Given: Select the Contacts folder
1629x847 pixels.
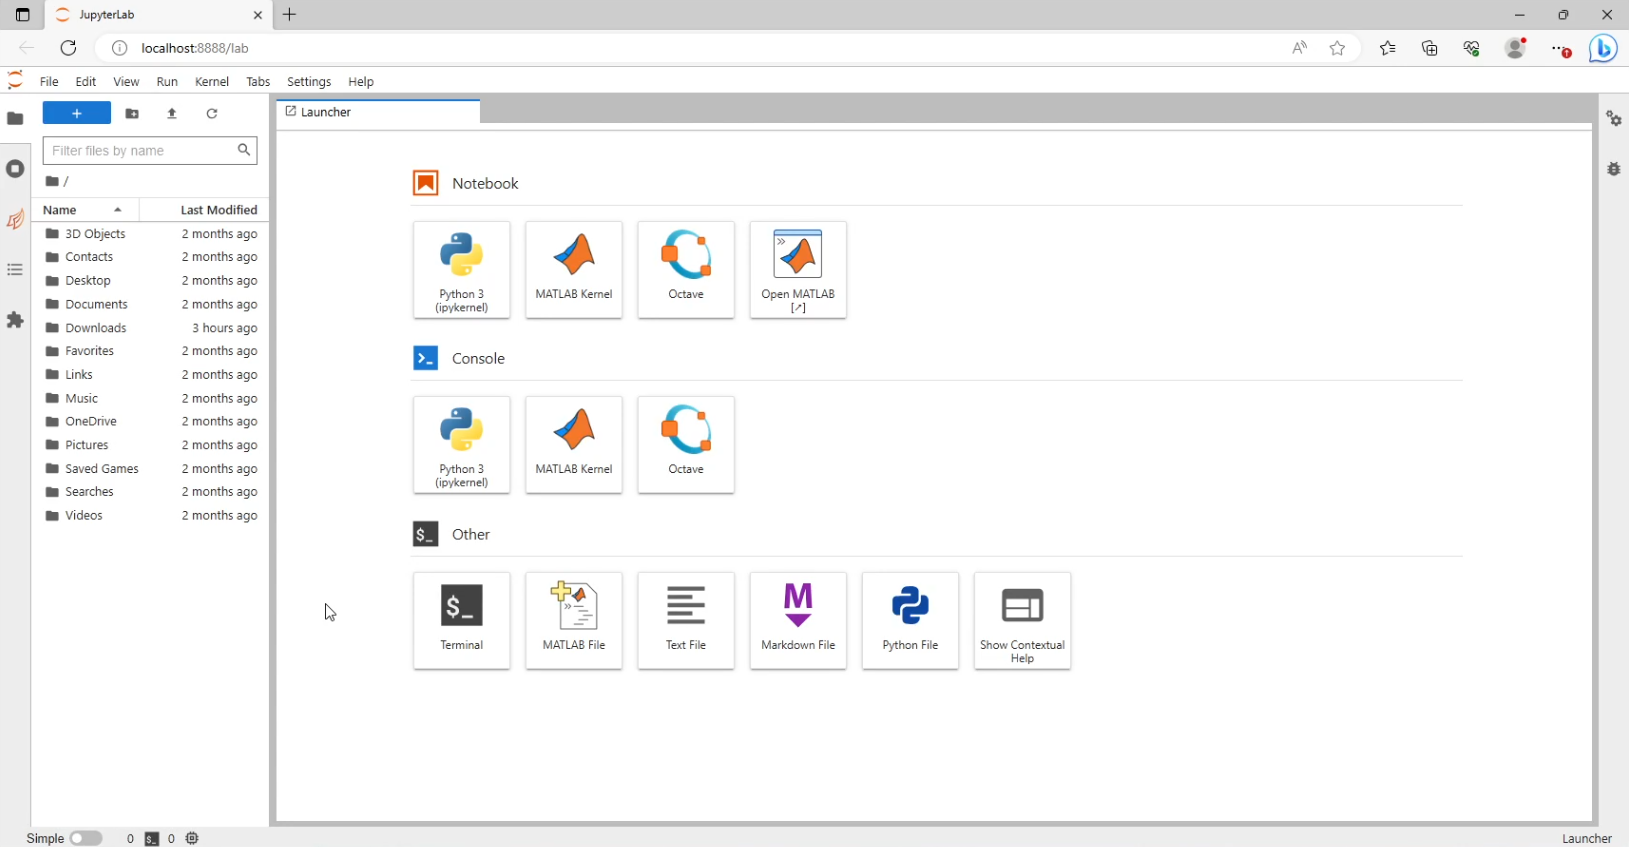Looking at the screenshot, I should 151,257.
